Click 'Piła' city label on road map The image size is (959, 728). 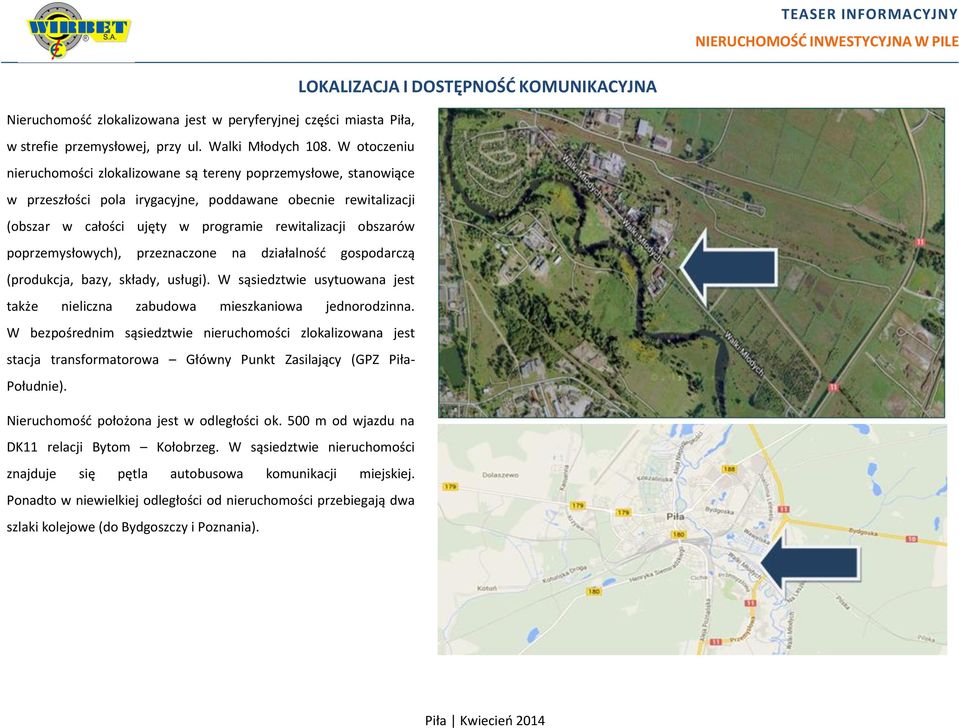tap(675, 517)
